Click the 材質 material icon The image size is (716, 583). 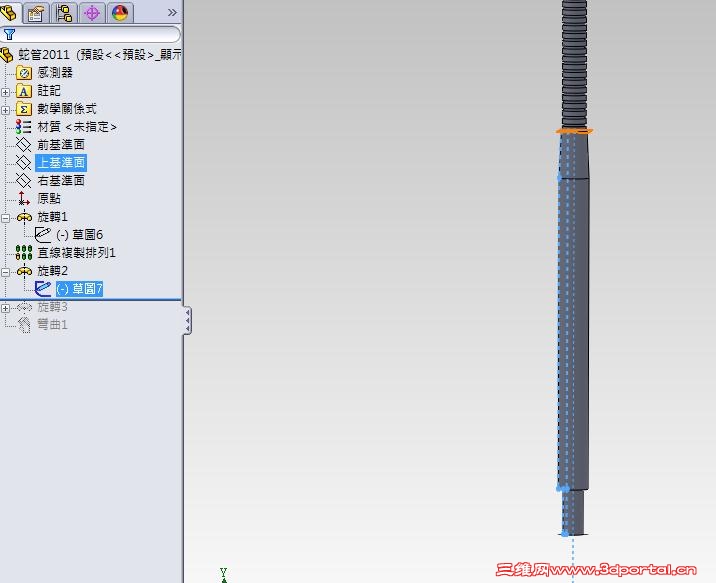24,126
